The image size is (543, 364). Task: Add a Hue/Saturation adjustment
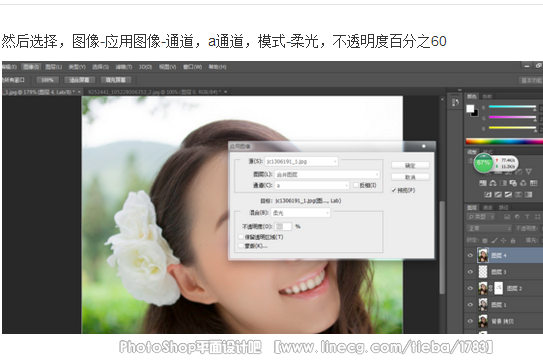483,183
